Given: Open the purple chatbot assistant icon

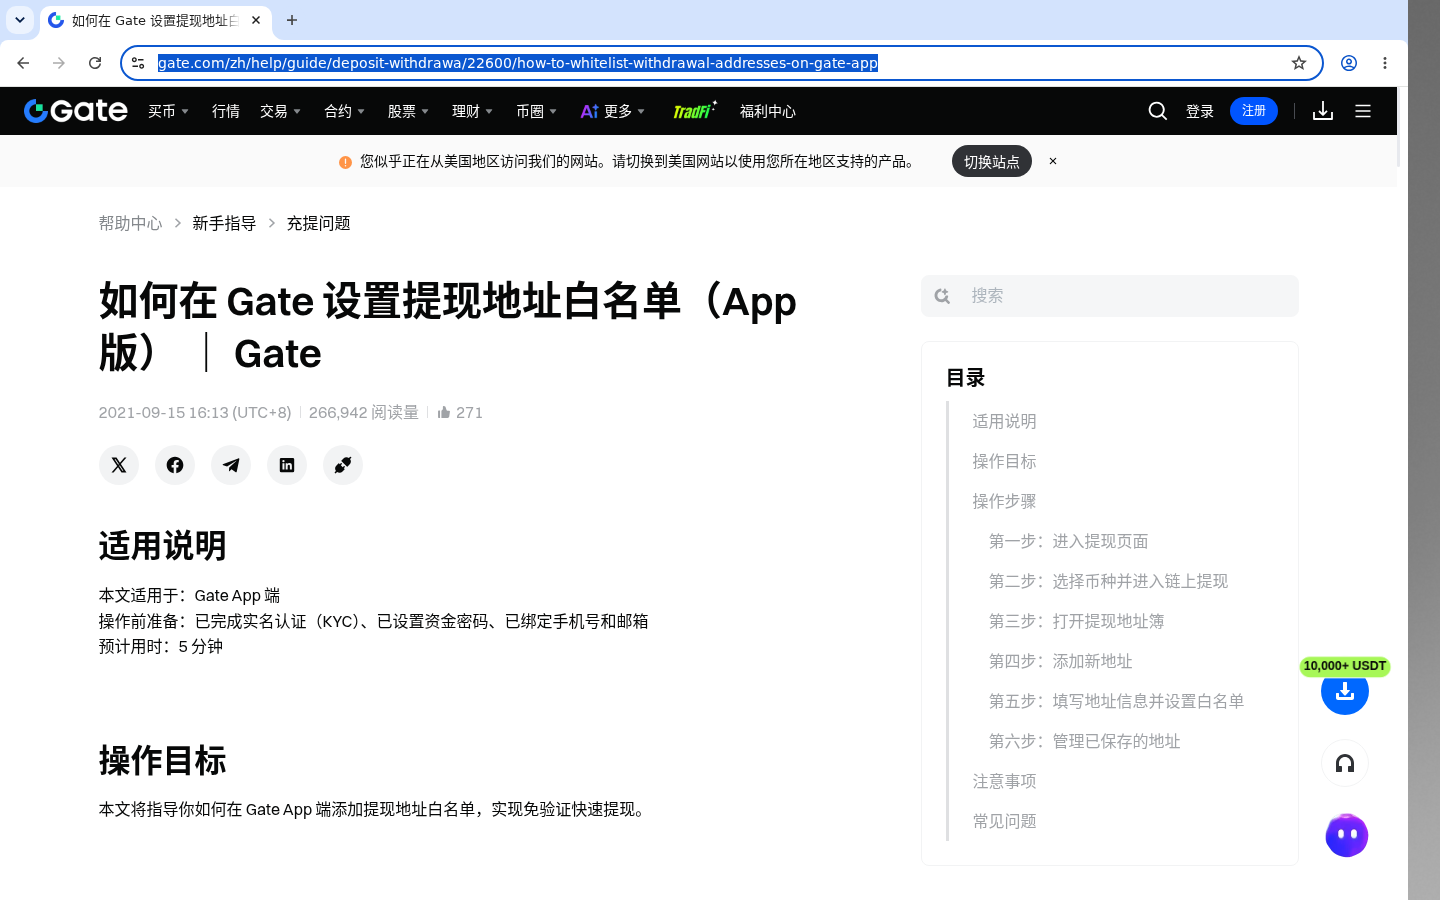Looking at the screenshot, I should pos(1346,835).
